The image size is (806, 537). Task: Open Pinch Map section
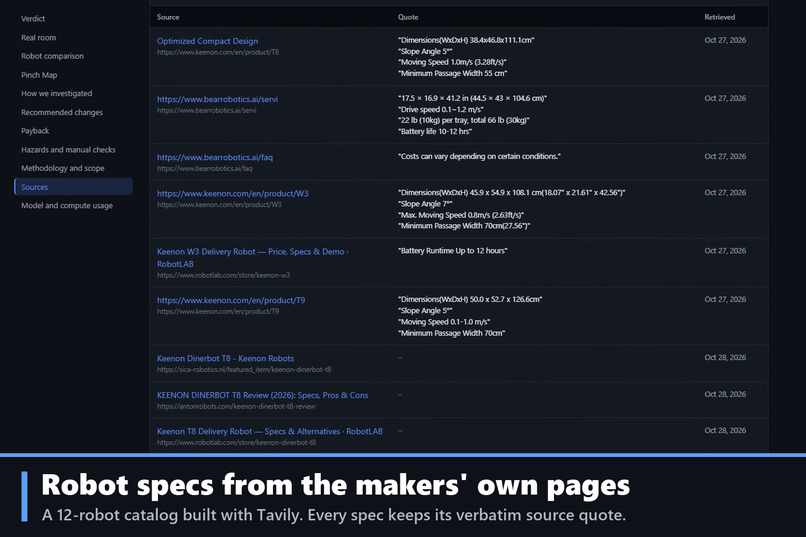click(39, 75)
